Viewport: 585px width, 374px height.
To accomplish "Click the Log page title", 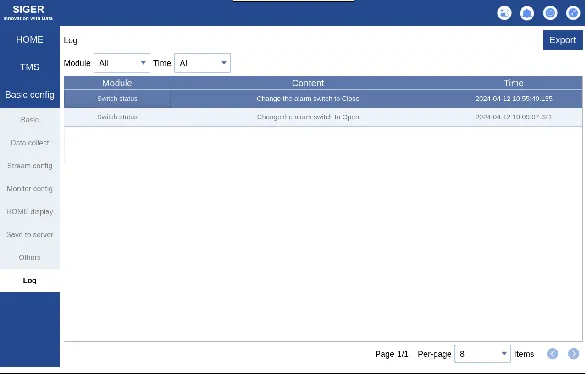I will pos(71,40).
